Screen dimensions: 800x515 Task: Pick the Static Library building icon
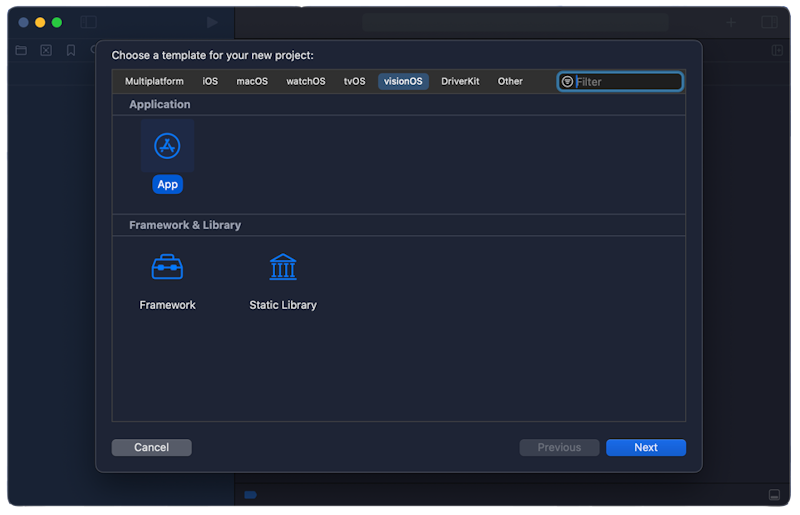283,268
